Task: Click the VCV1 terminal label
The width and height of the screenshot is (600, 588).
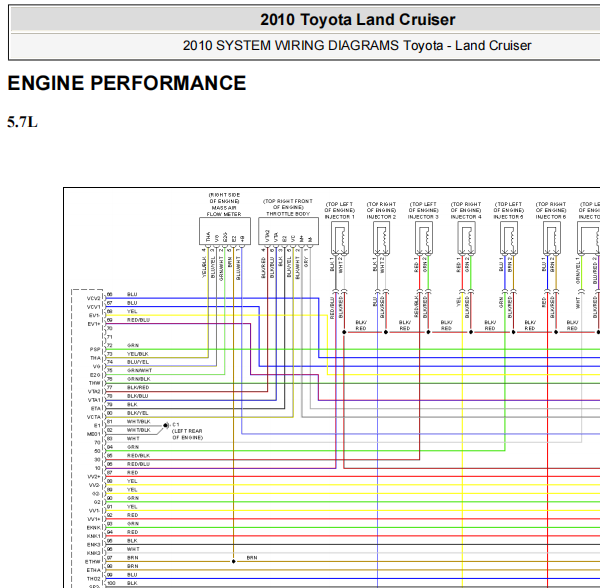Action: click(94, 307)
